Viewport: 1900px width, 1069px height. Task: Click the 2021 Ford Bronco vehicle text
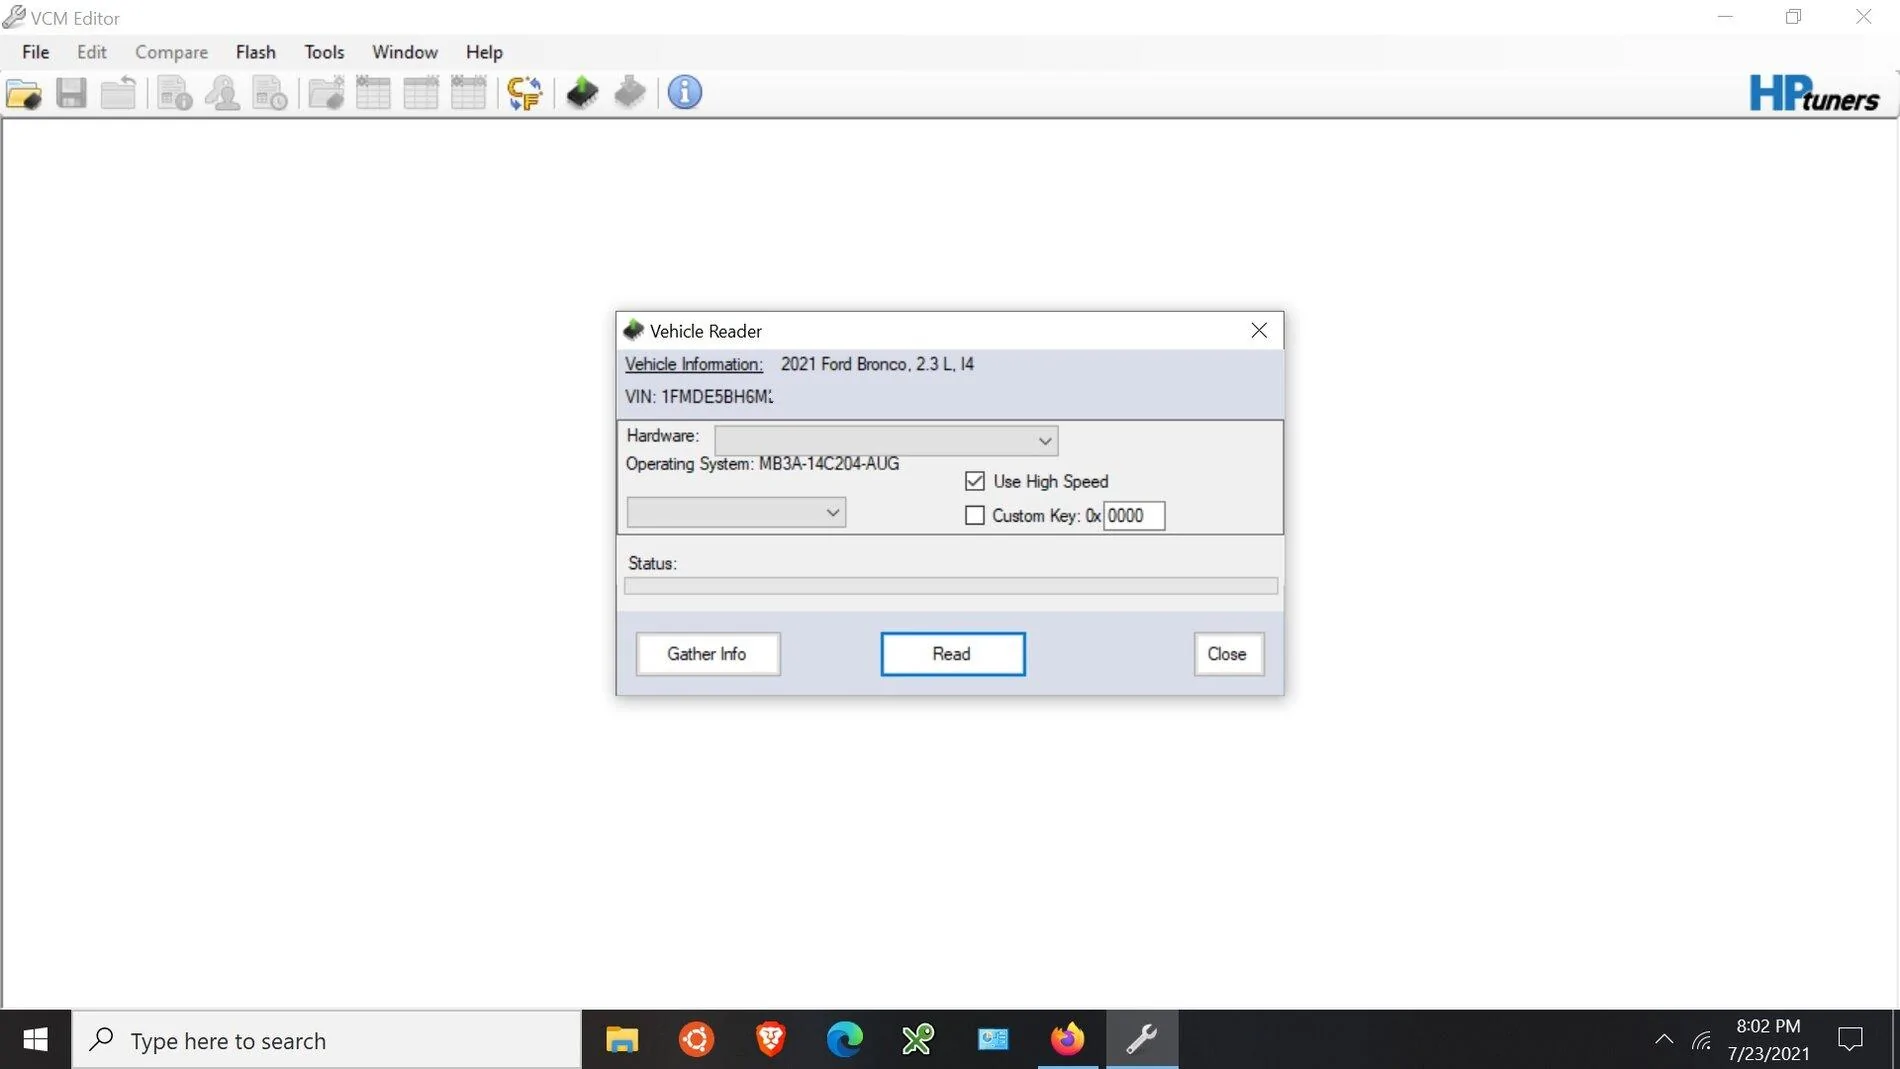(x=877, y=364)
